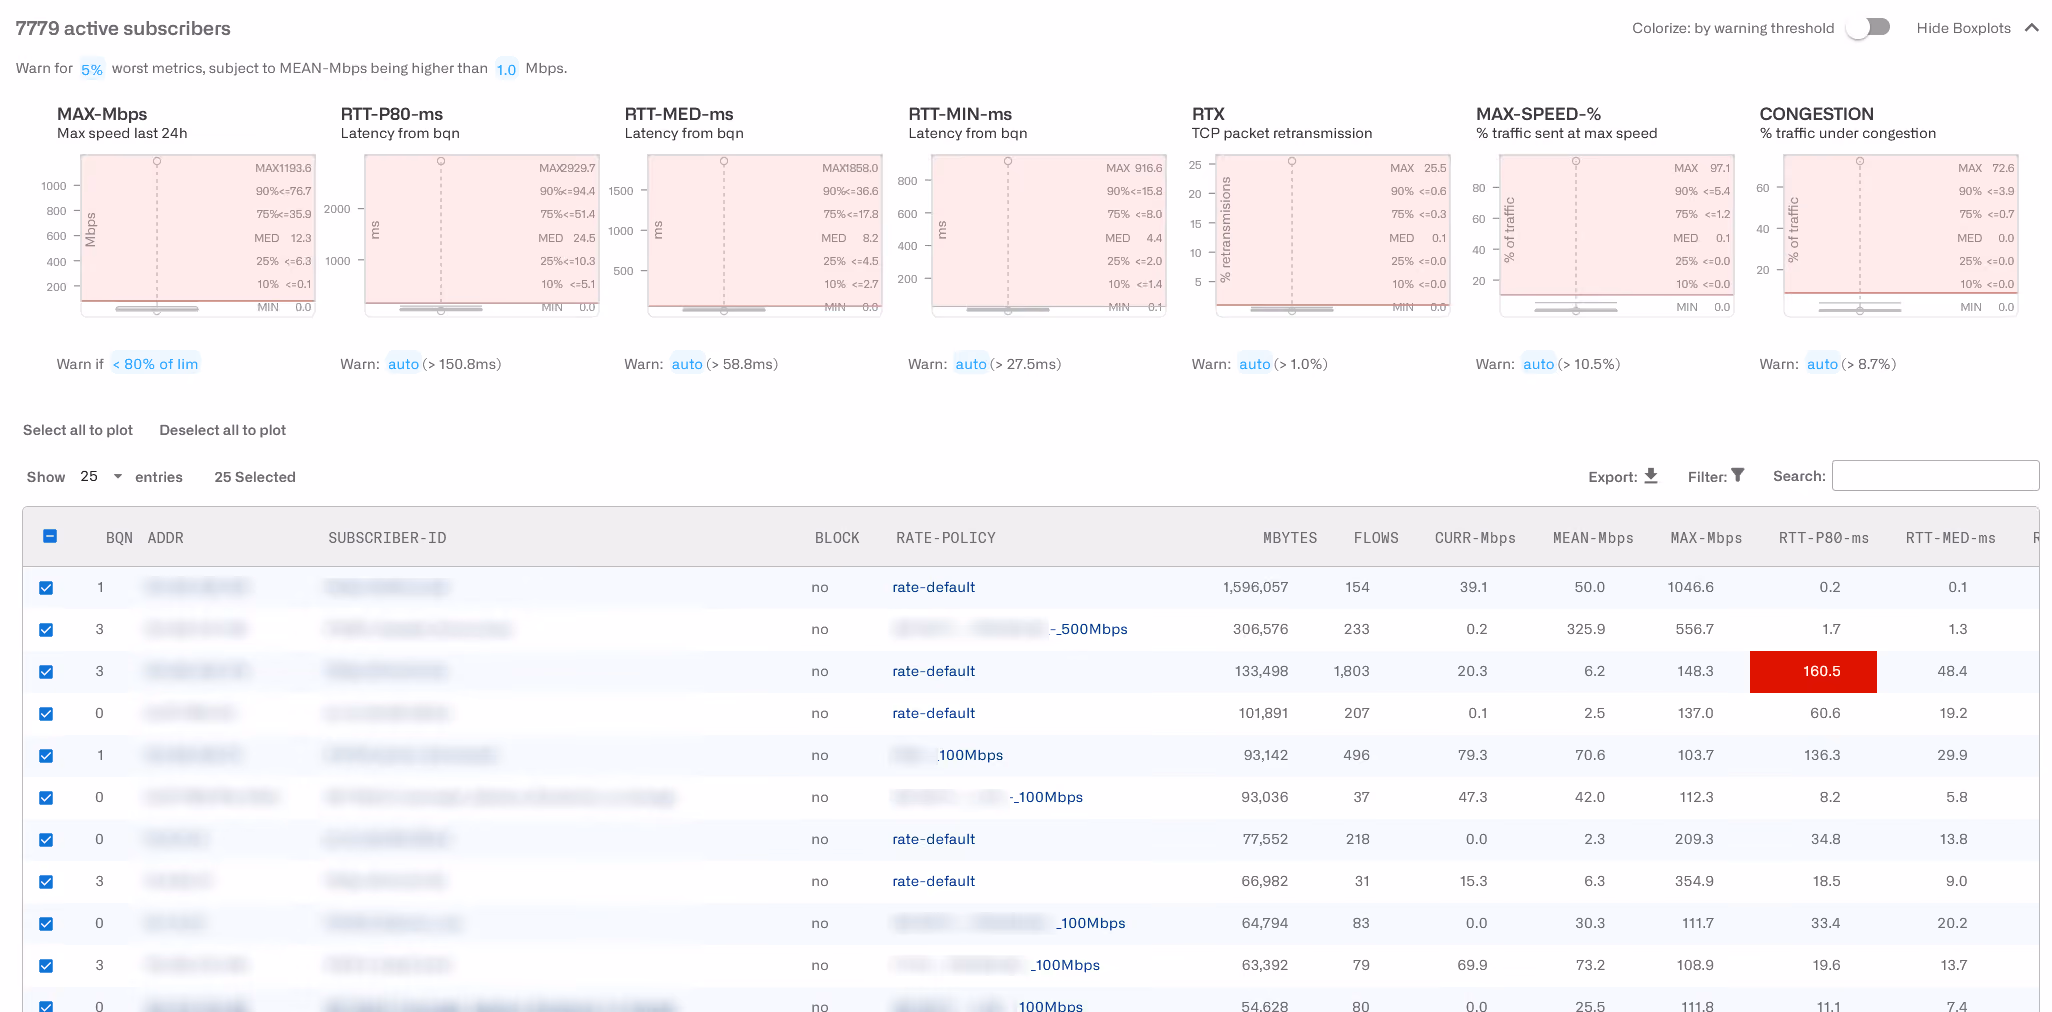The height and width of the screenshot is (1012, 2052).
Task: Uncheck row with 64,794 MBYTES
Action: tap(46, 924)
